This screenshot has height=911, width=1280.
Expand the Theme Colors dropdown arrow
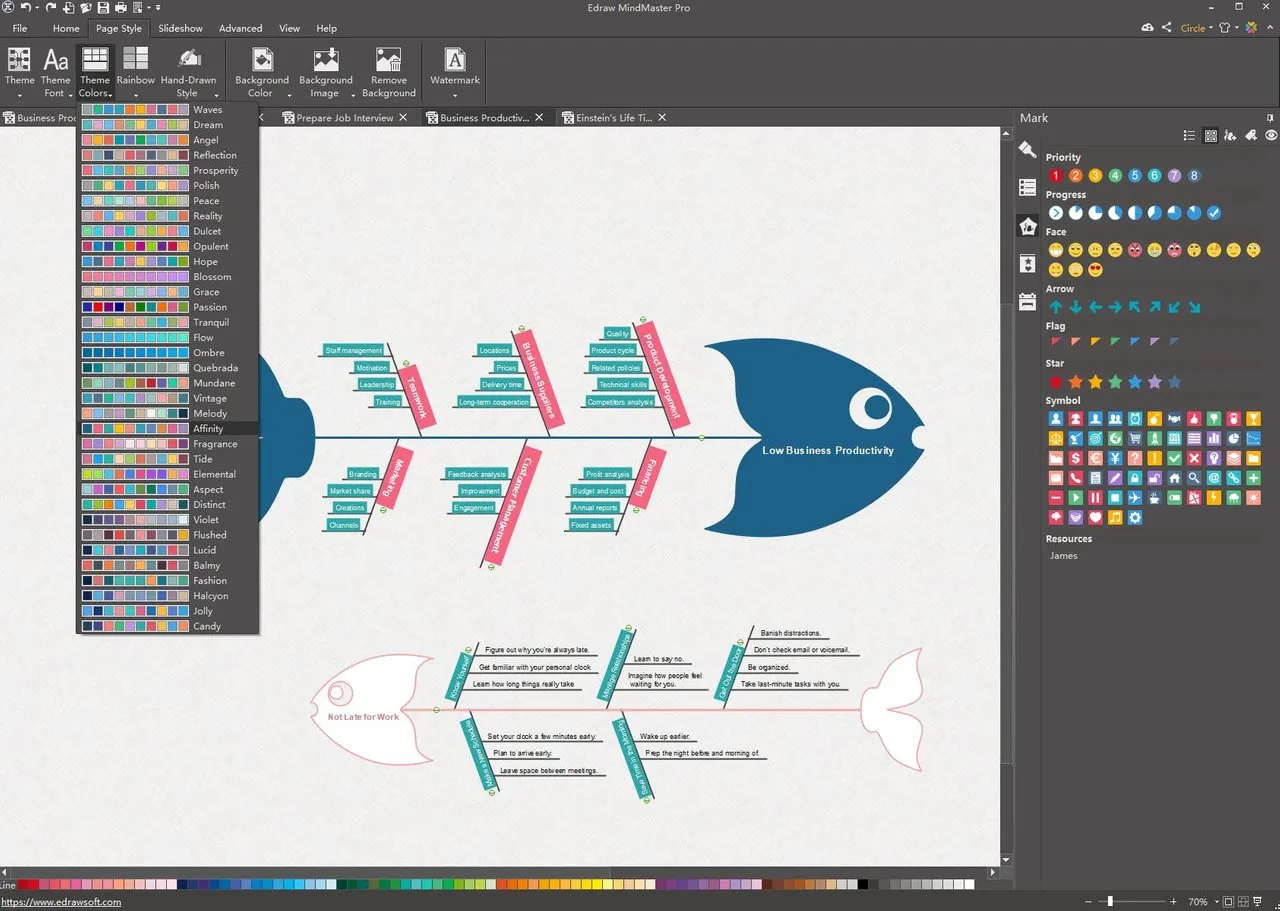[x=111, y=95]
